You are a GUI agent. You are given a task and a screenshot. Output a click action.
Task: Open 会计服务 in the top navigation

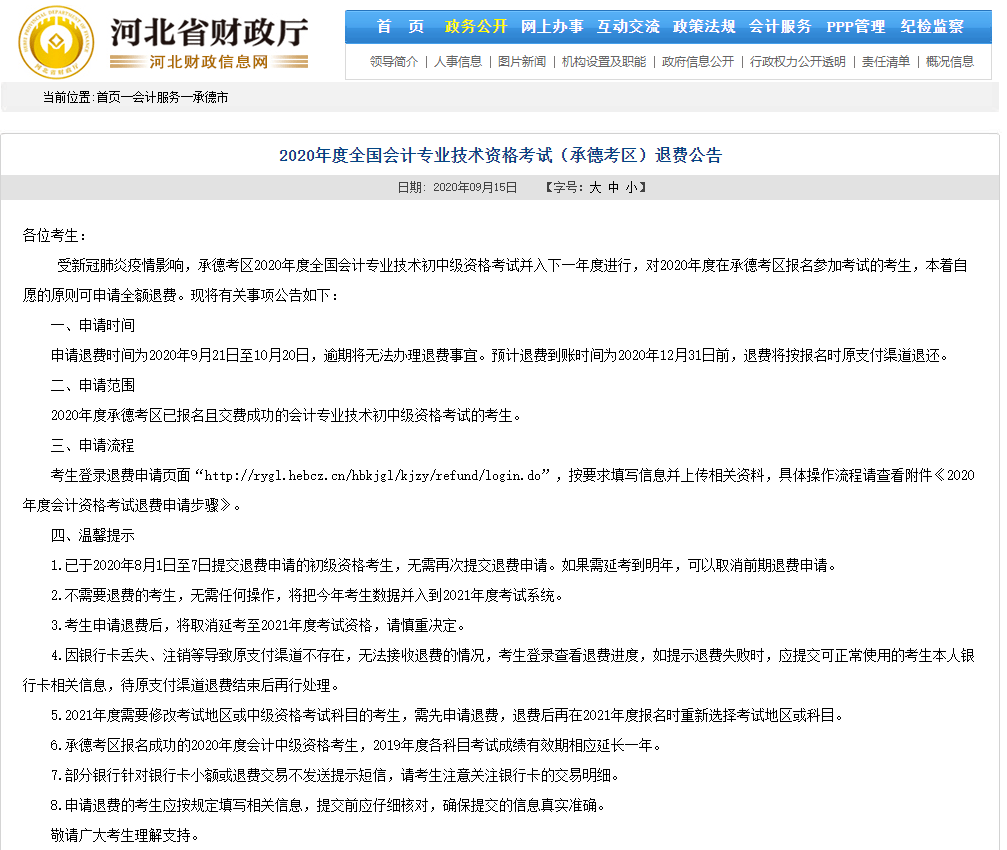click(x=780, y=27)
